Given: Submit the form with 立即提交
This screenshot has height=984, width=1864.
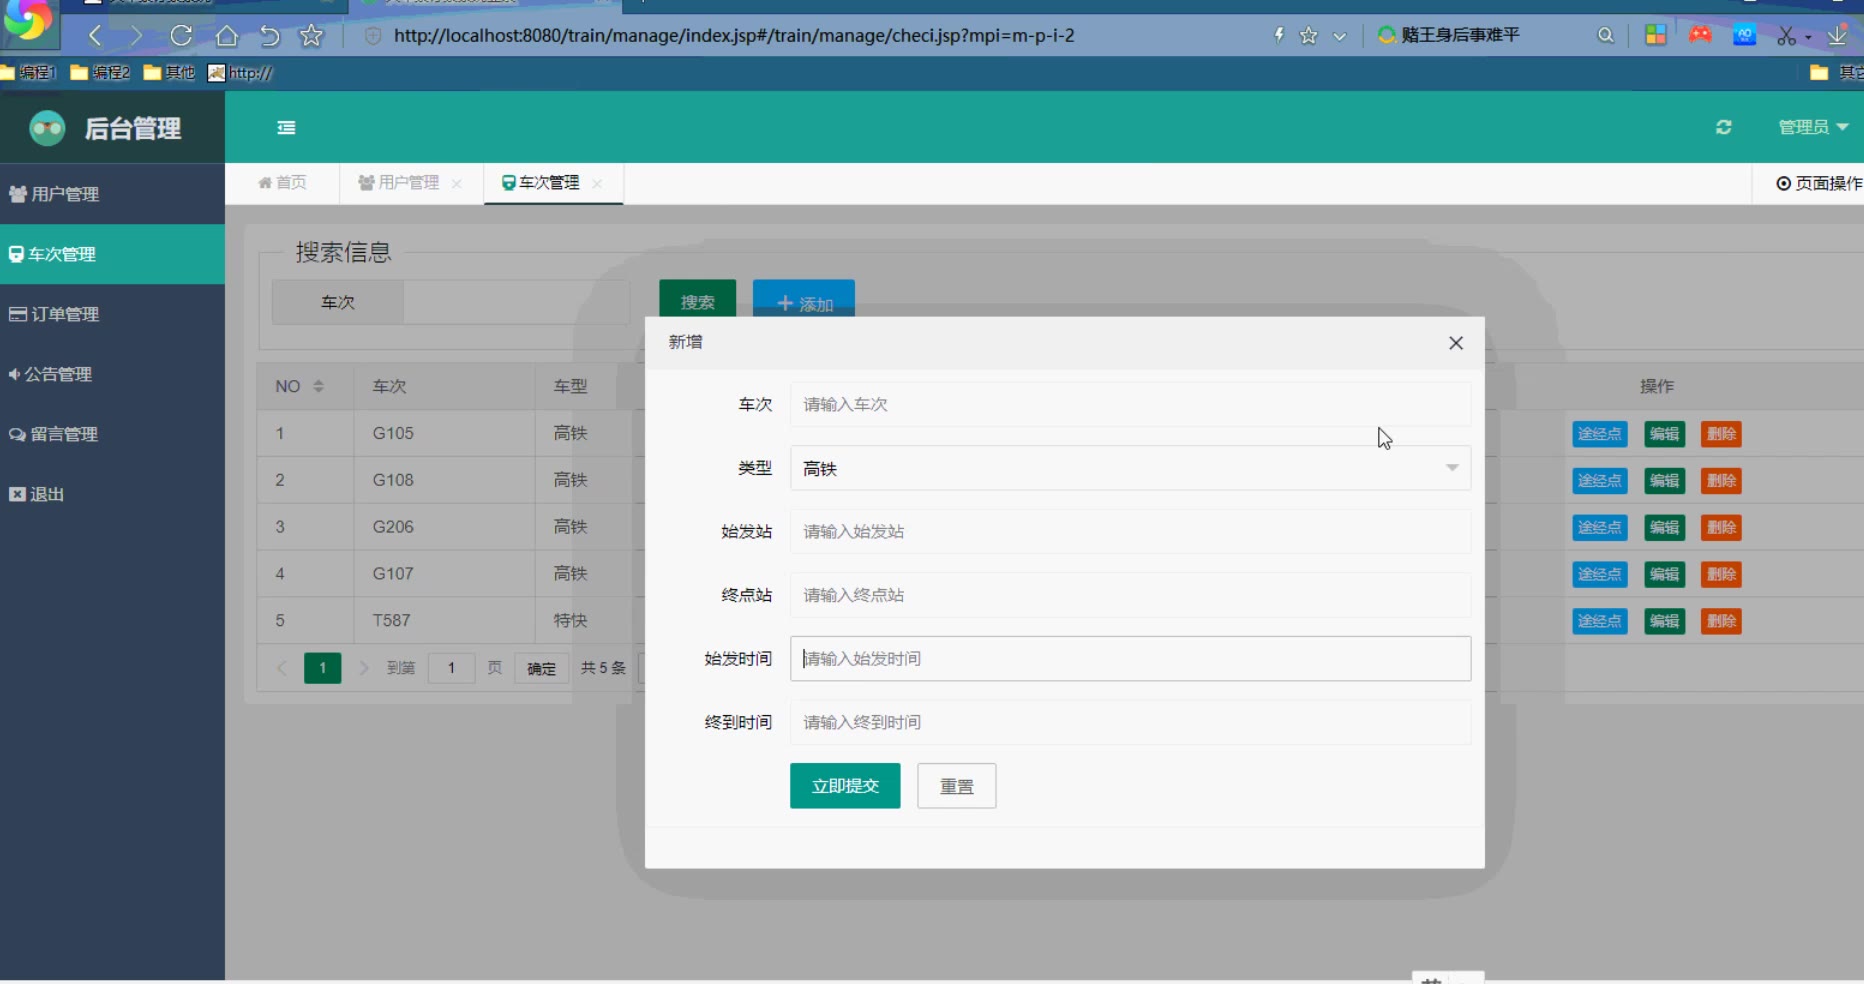Looking at the screenshot, I should point(845,786).
